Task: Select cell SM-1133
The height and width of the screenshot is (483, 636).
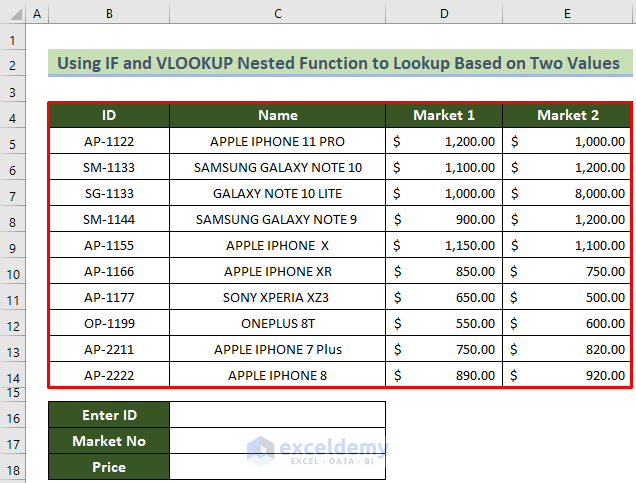Action: tap(109, 167)
